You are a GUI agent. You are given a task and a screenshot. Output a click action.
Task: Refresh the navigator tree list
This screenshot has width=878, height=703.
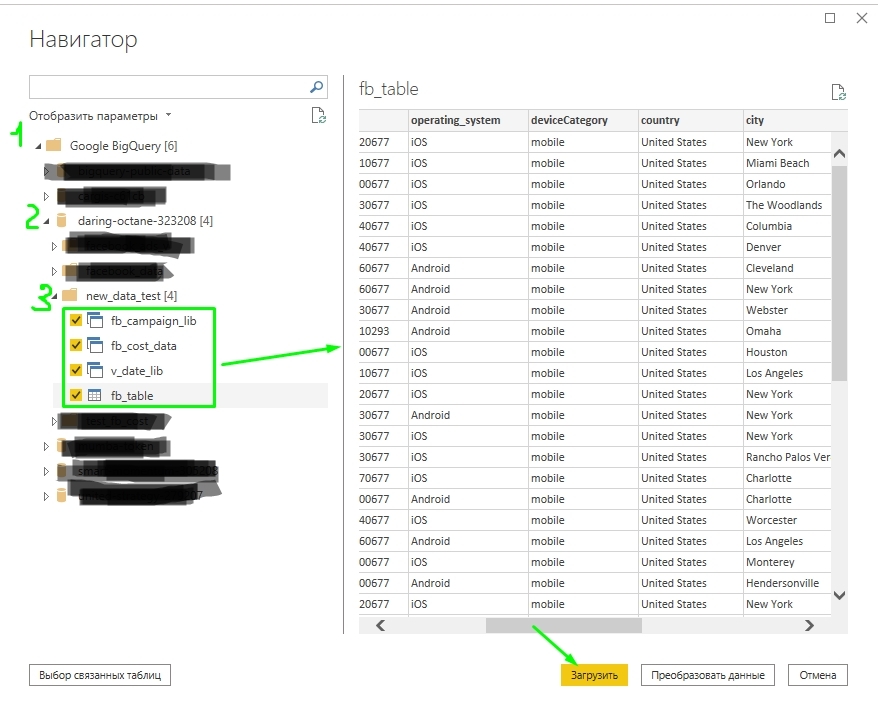tap(318, 115)
